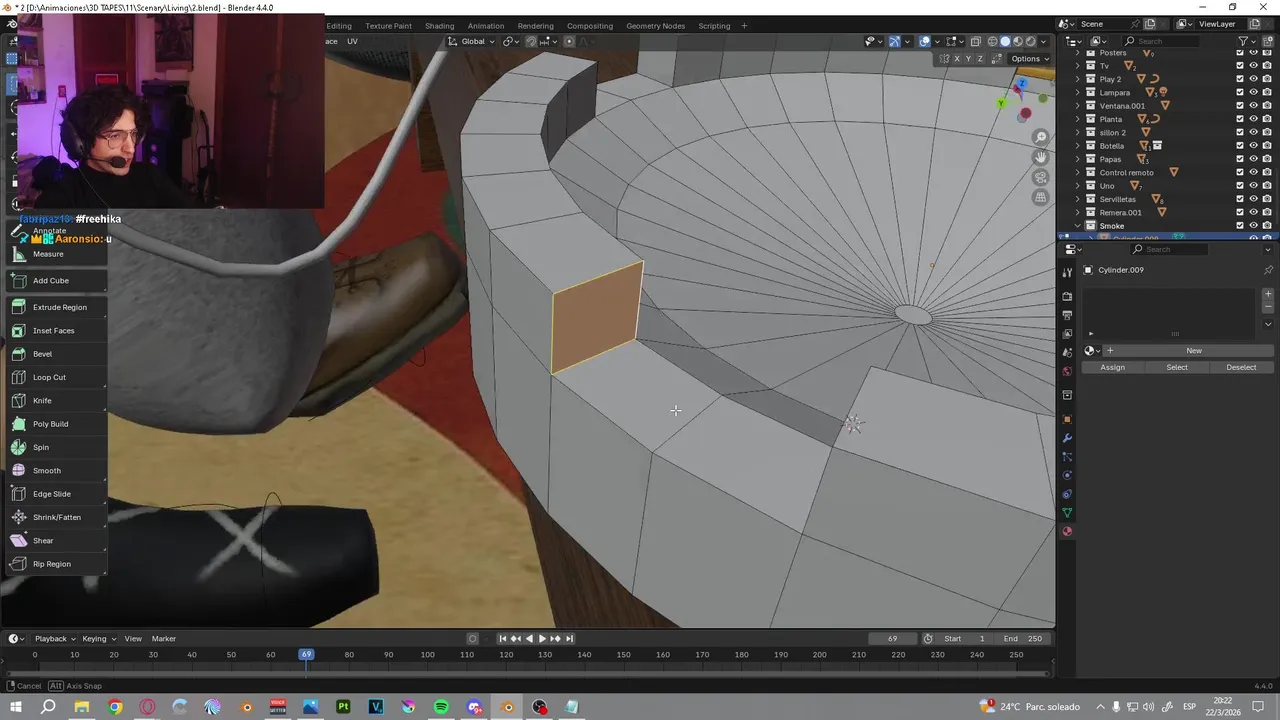Collapse the Smoke collection
Viewport: 1280px width, 720px height.
pos(1078,226)
